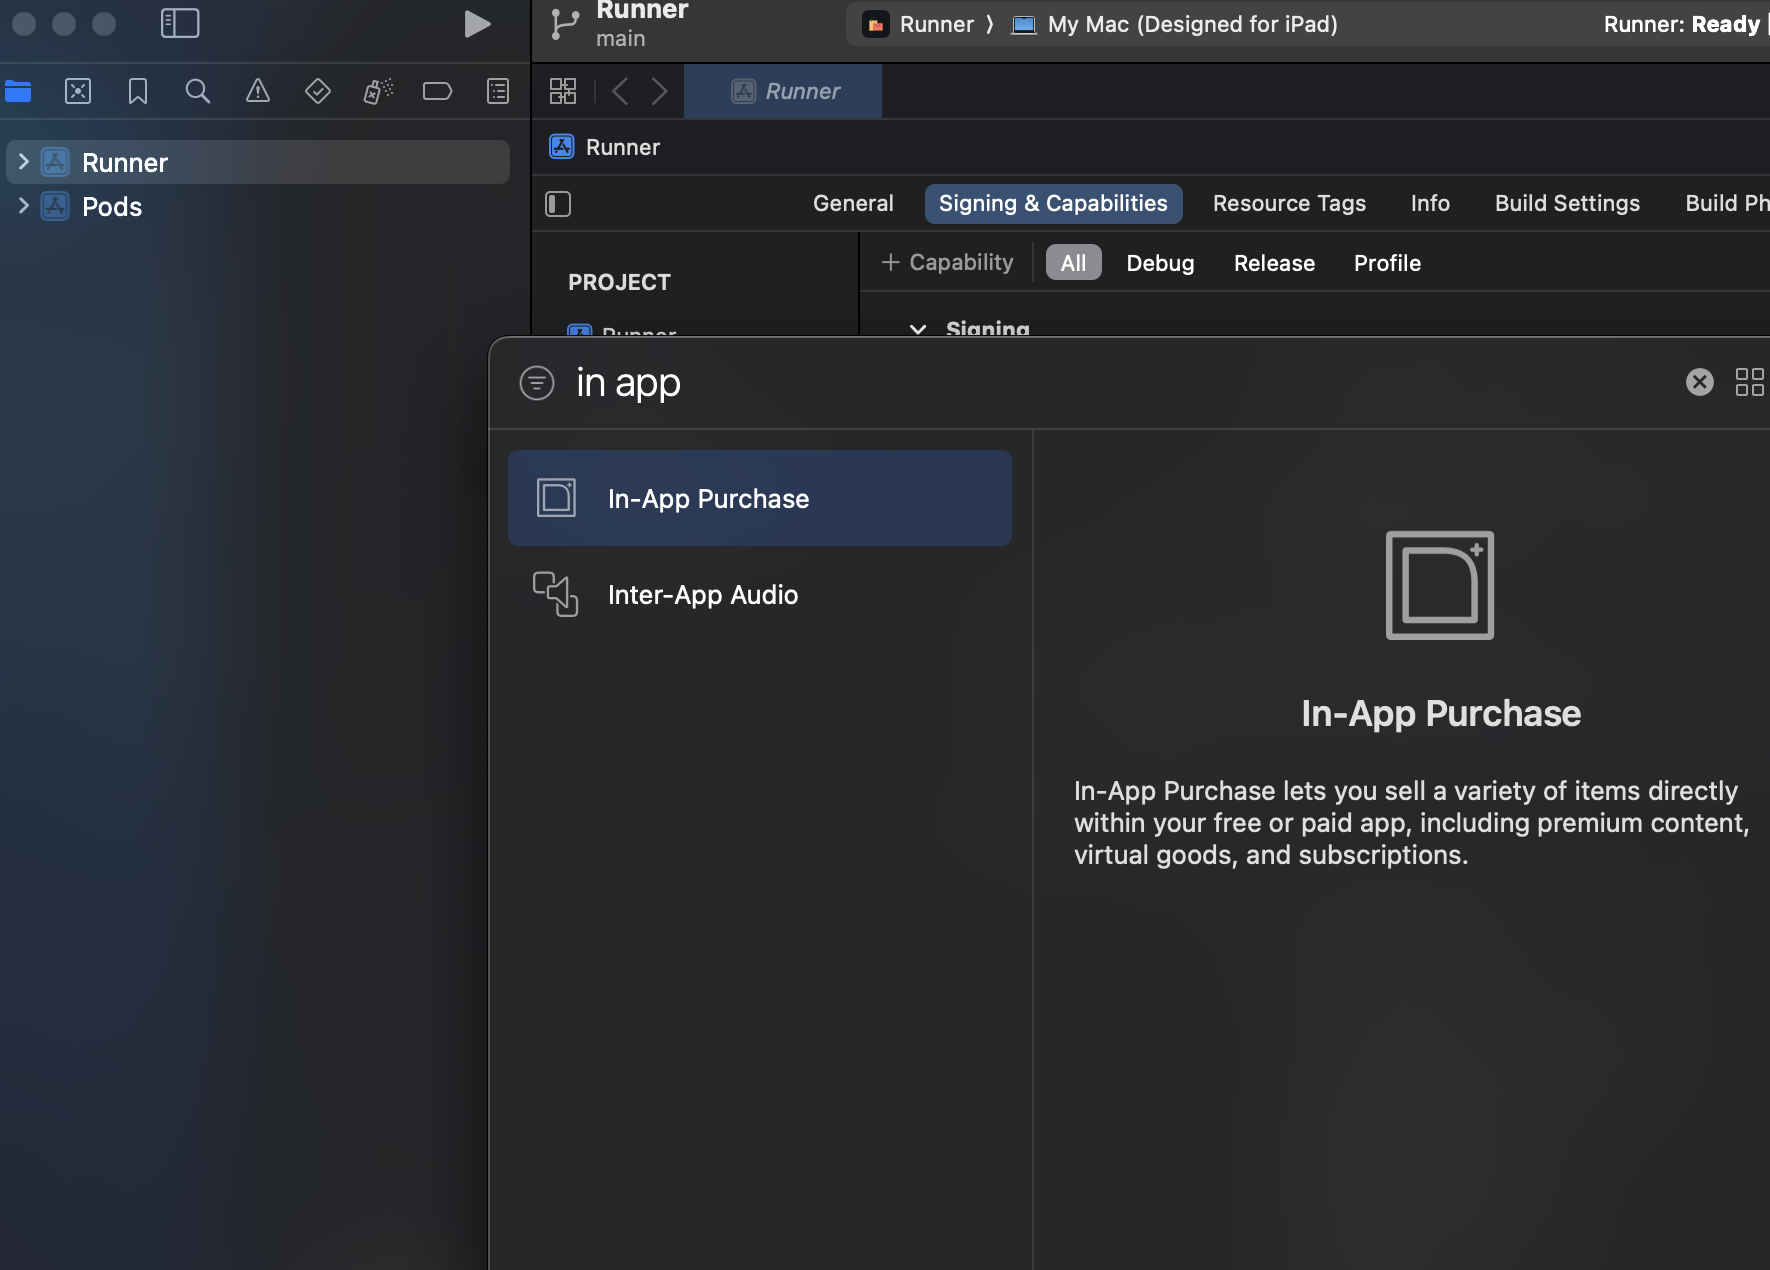Open the Resource Tags tab

1289,203
